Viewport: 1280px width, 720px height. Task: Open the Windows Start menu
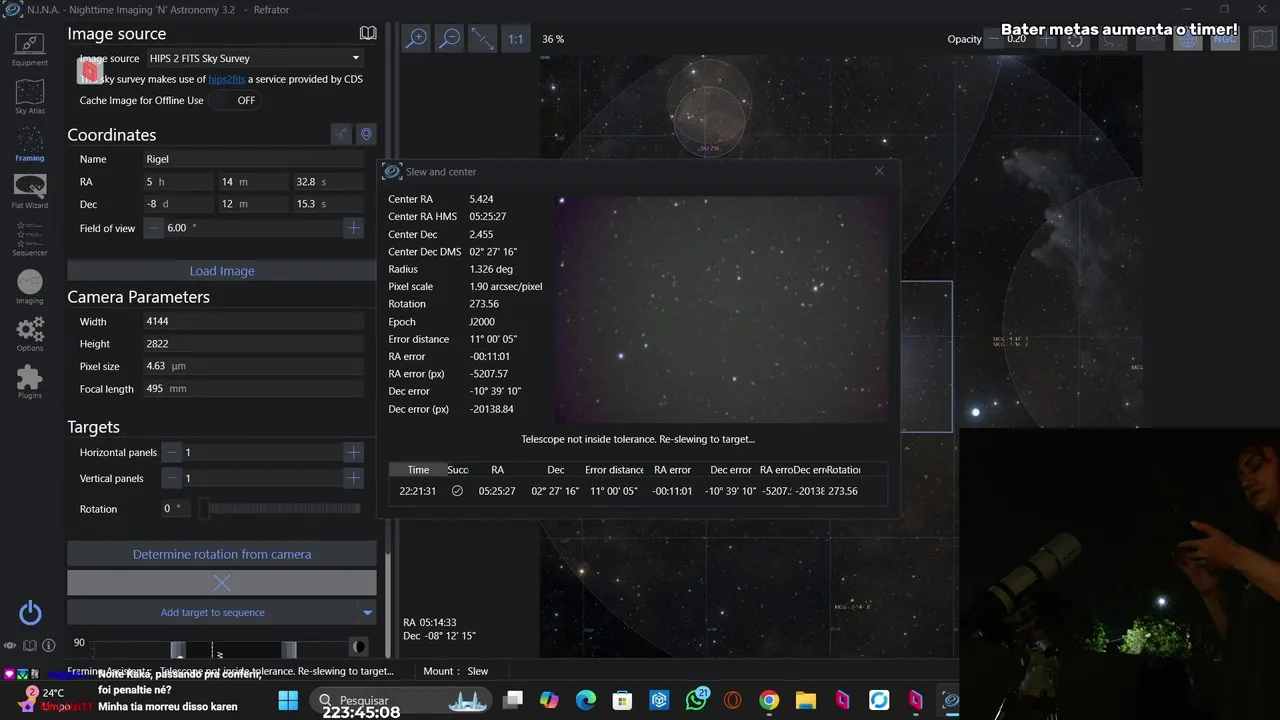(288, 700)
